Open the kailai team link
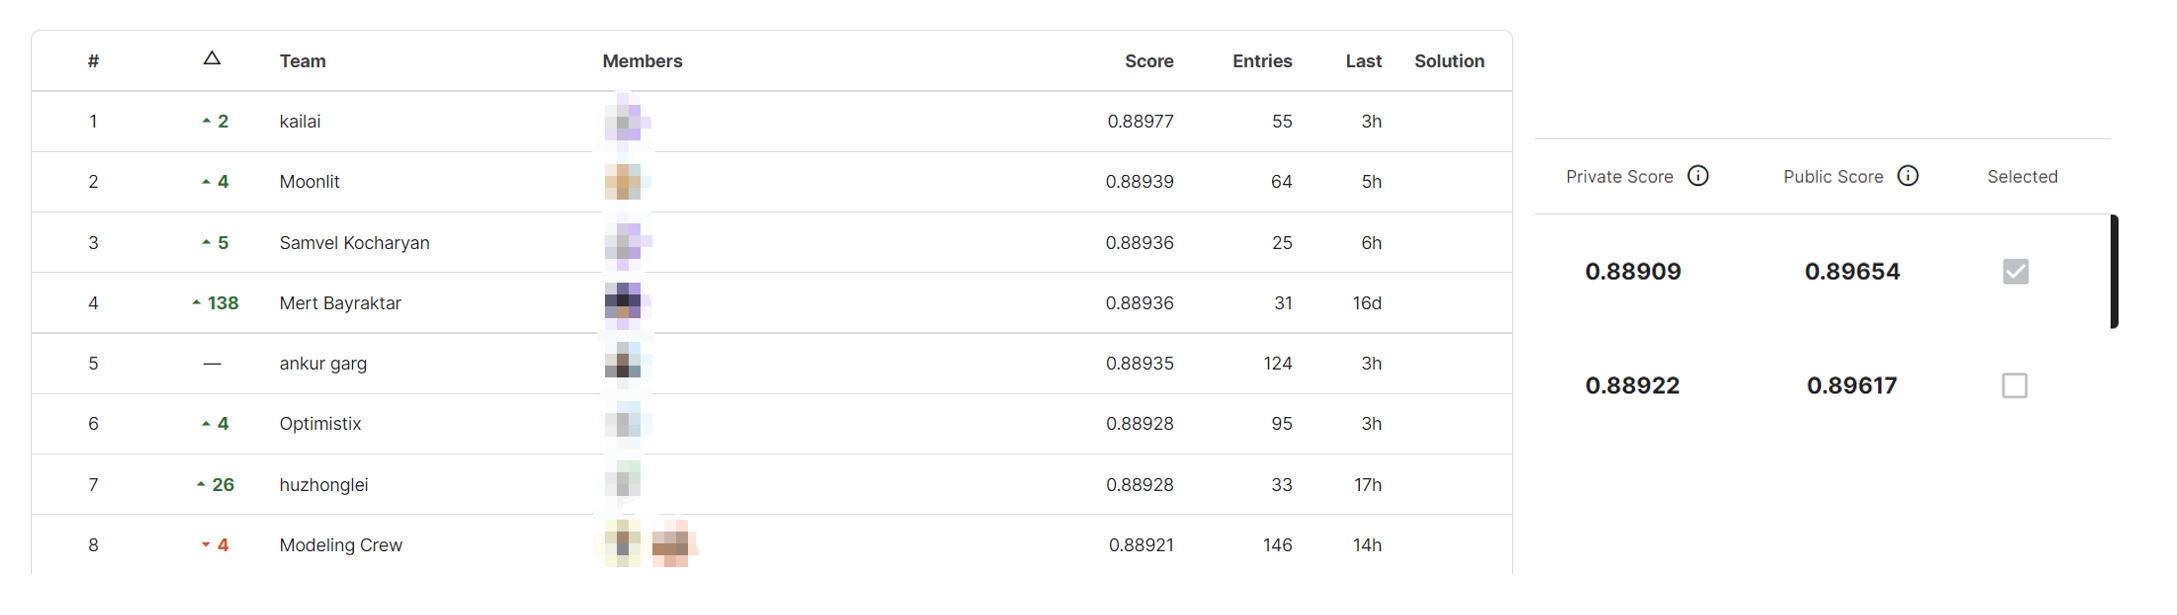 [300, 121]
